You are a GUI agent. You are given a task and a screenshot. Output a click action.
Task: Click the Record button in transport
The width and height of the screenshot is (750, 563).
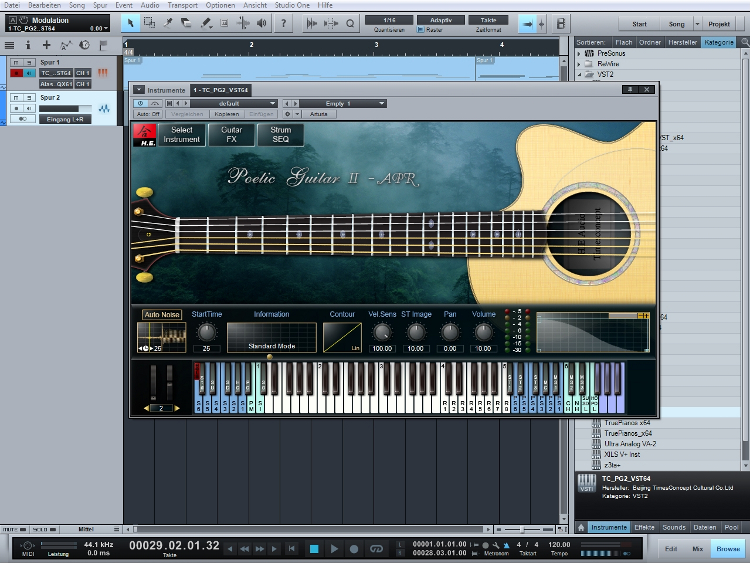[354, 549]
